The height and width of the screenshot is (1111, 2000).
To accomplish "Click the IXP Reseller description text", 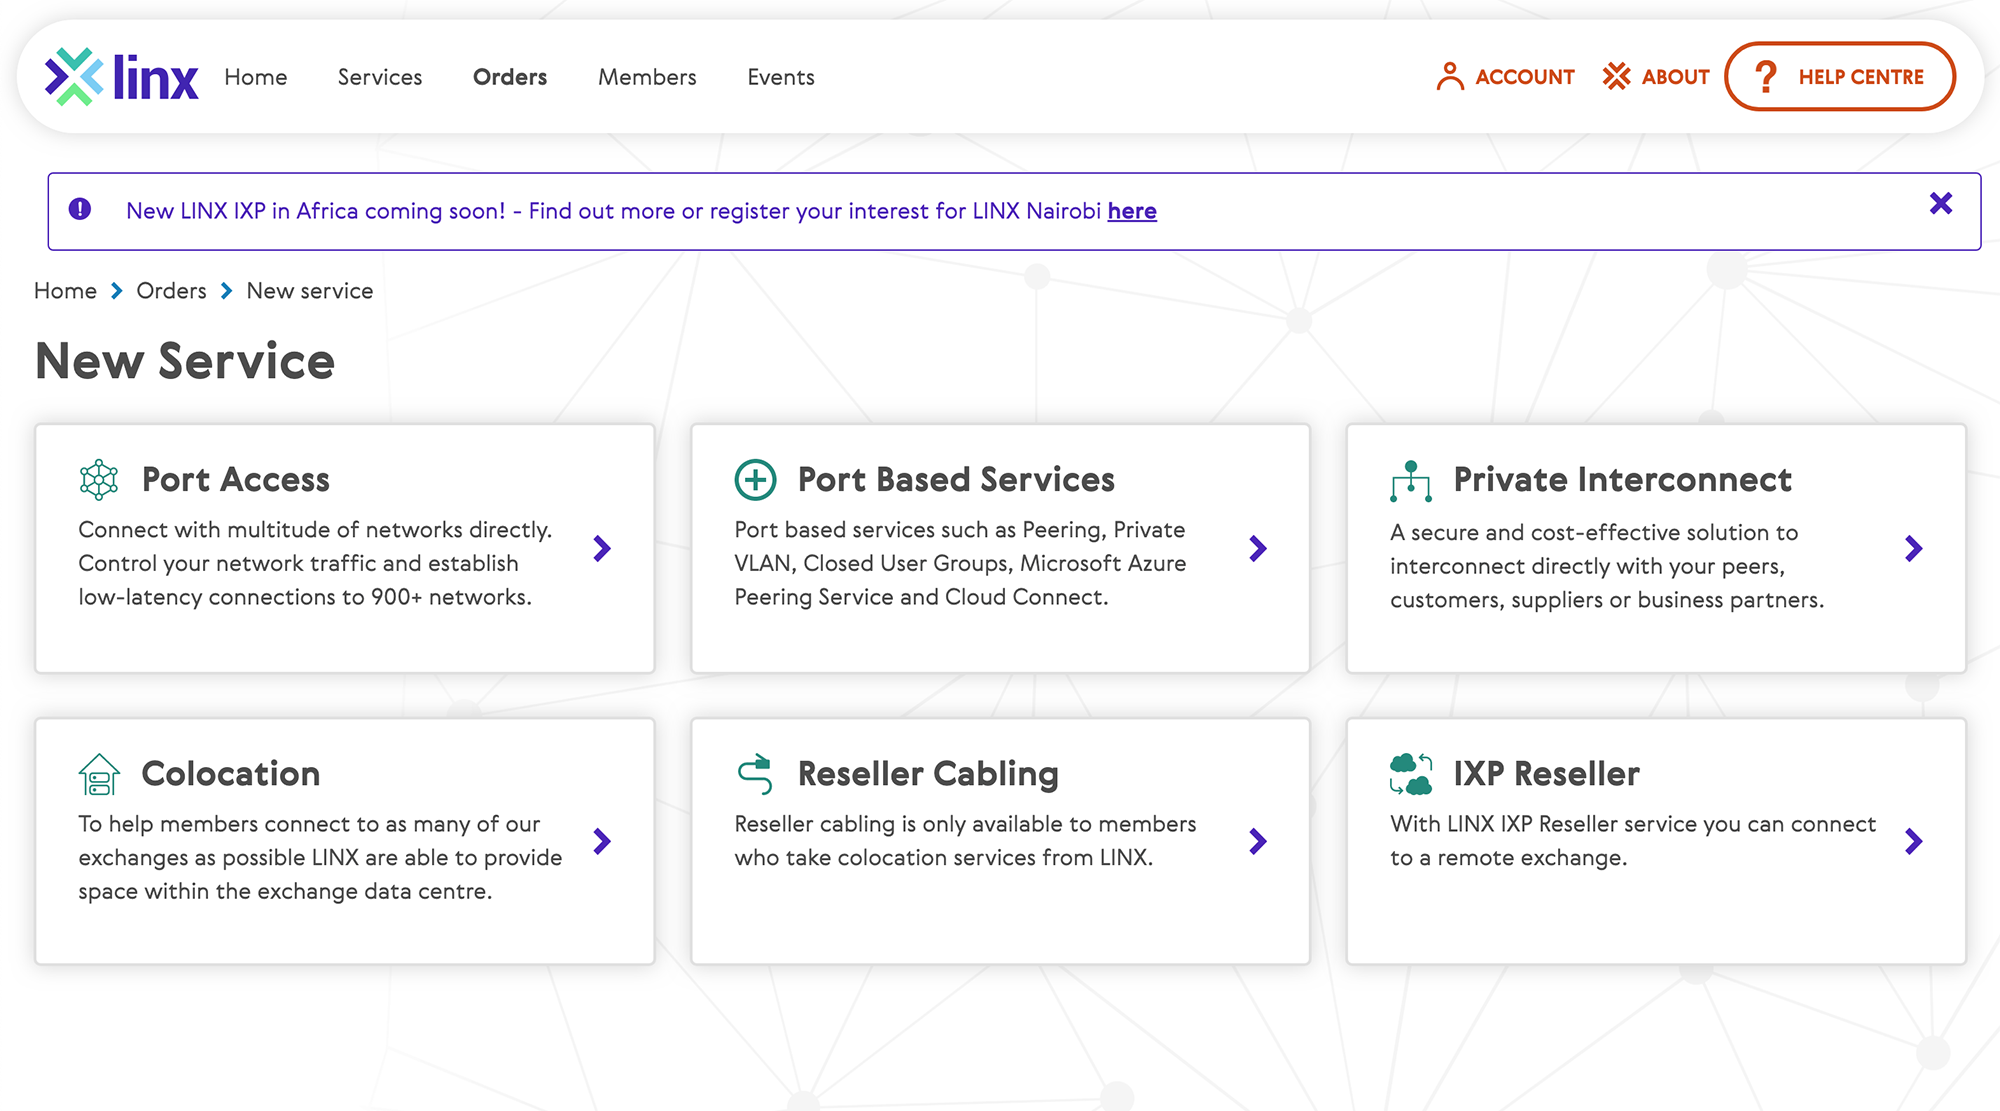I will tap(1633, 841).
